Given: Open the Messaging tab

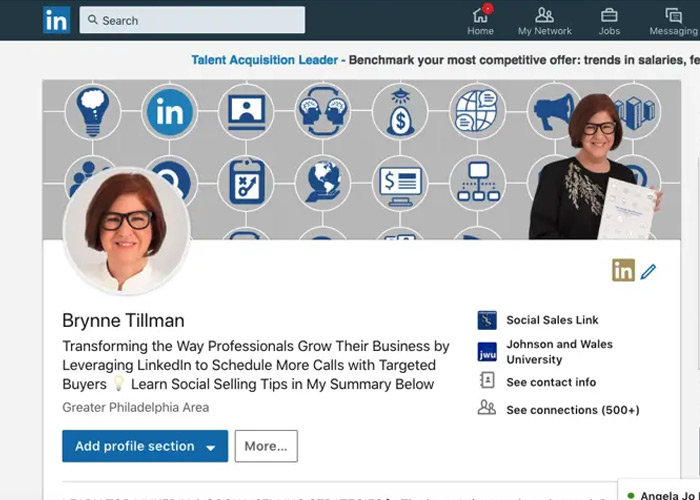Looking at the screenshot, I should (x=673, y=21).
